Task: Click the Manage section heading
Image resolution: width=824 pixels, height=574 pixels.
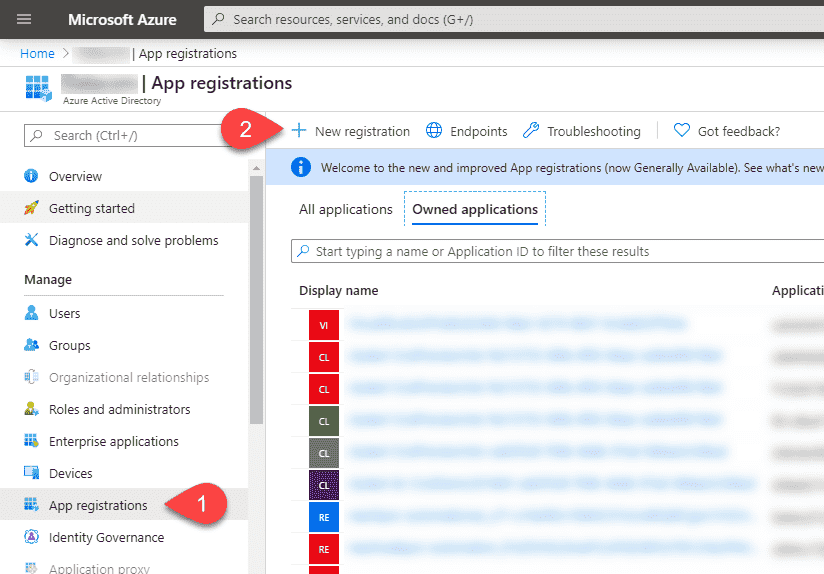Action: (x=48, y=280)
